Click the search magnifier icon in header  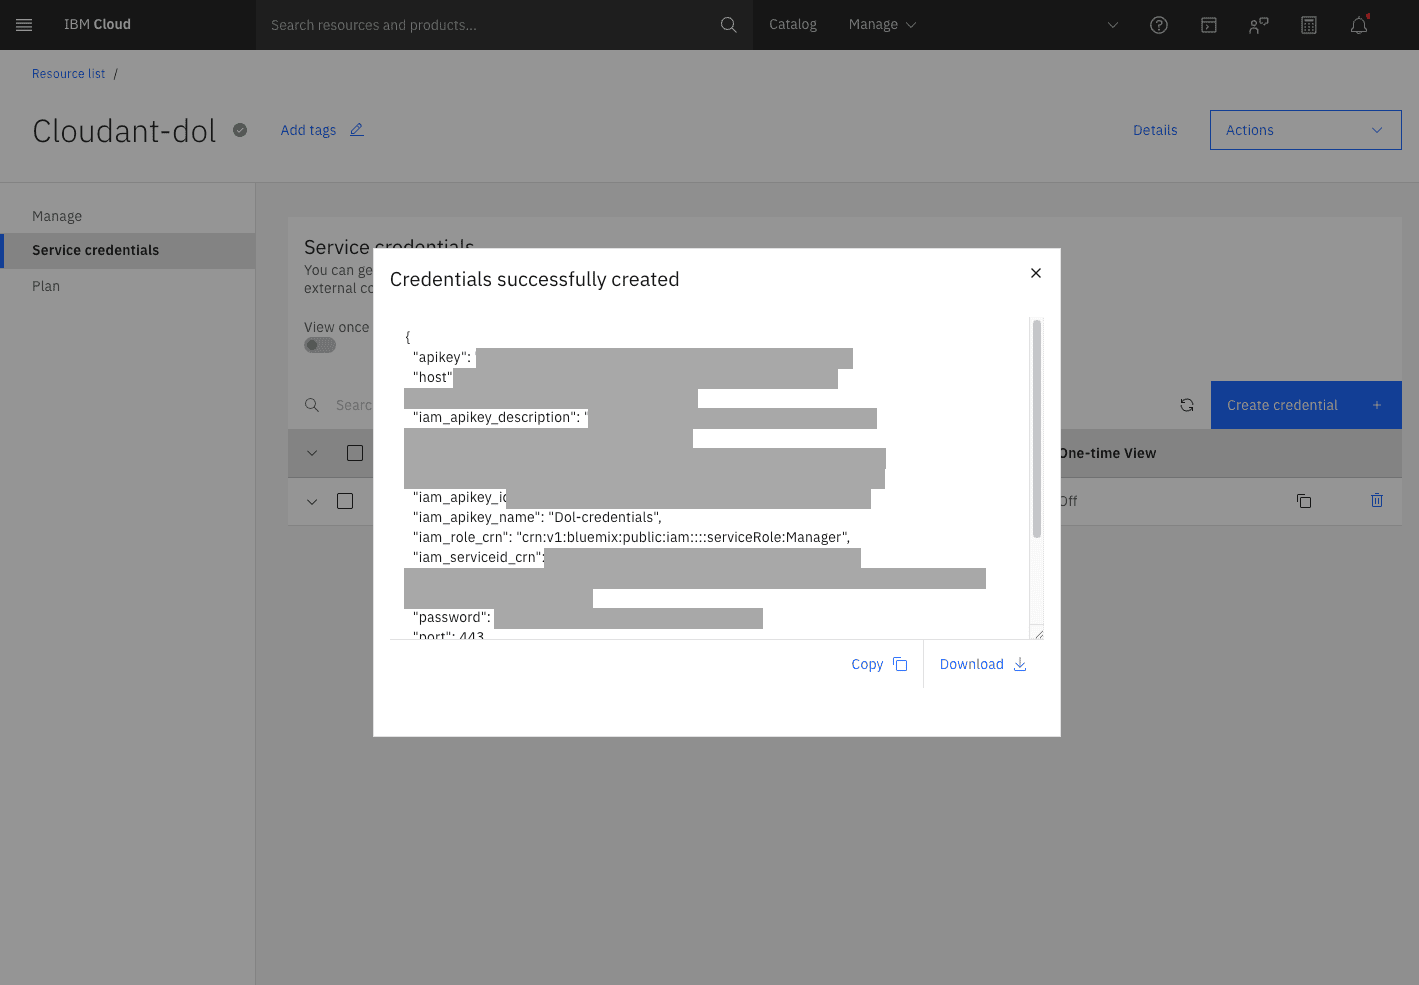click(x=728, y=25)
